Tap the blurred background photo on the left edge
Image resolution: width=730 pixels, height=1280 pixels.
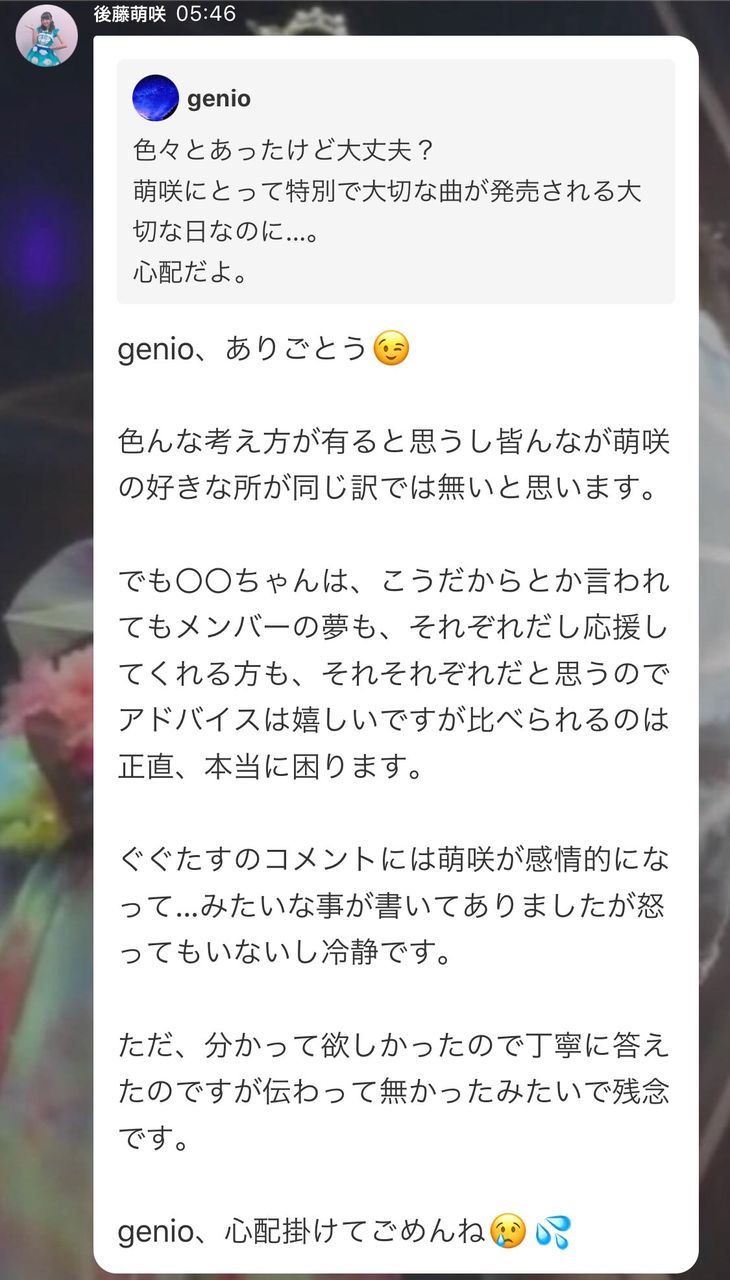[46, 700]
